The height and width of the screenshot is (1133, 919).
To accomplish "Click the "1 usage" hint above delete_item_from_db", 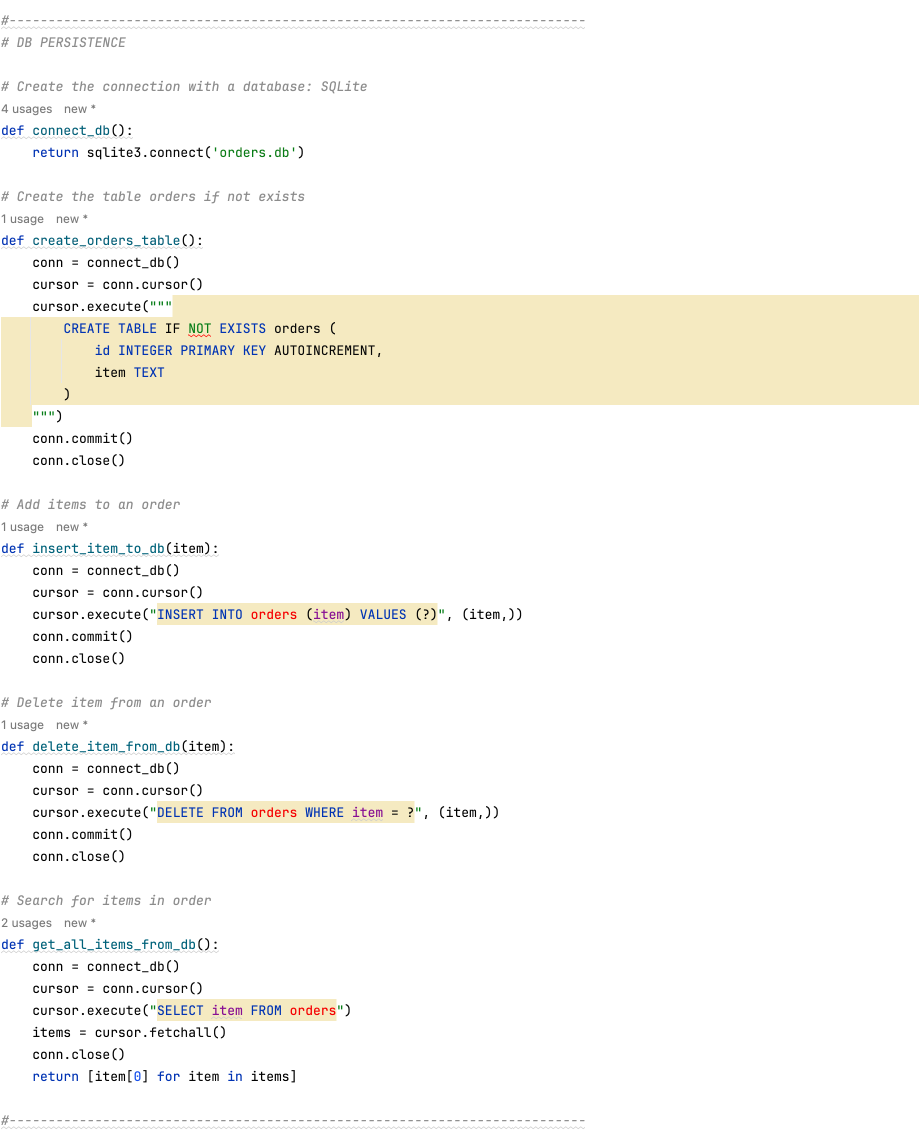I will tap(22, 725).
